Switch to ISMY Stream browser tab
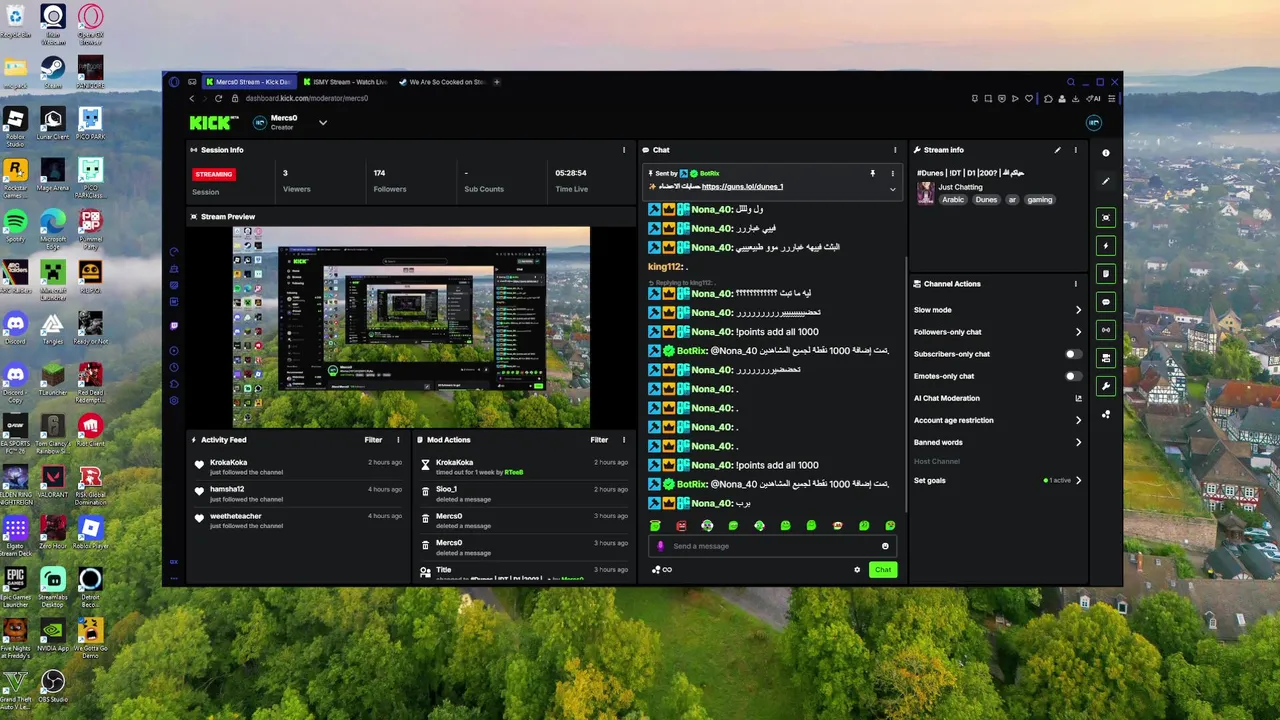The image size is (1280, 720). (343, 82)
